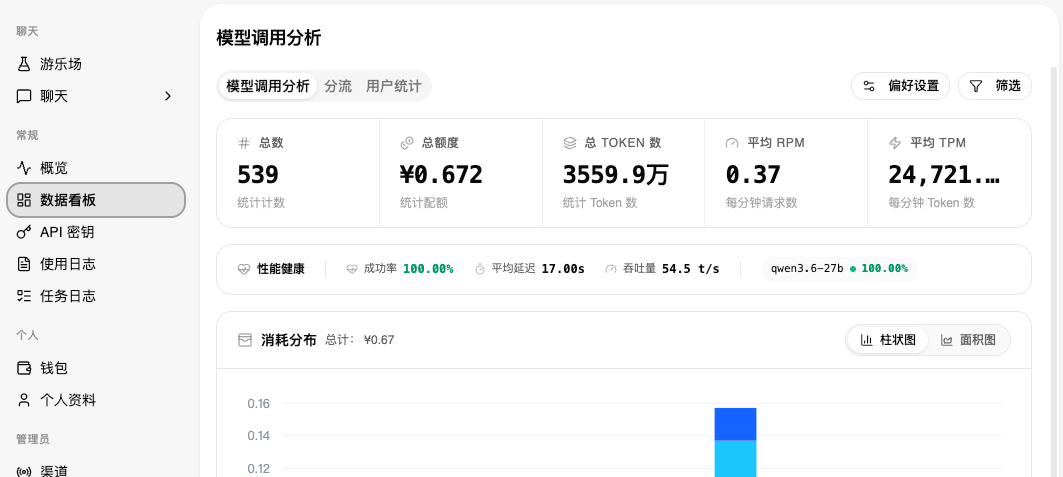Switch chart to 柱状图 bar view

pos(887,340)
